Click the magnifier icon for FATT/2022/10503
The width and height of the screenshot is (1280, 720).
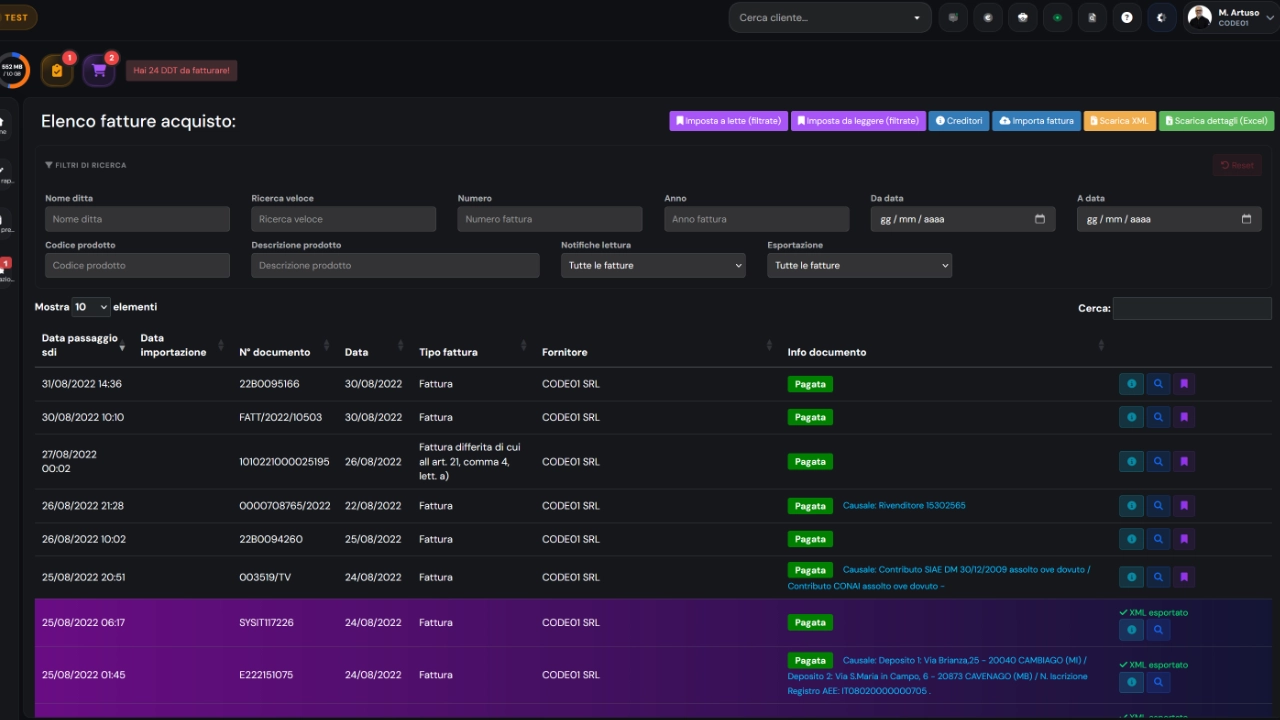pyautogui.click(x=1158, y=417)
